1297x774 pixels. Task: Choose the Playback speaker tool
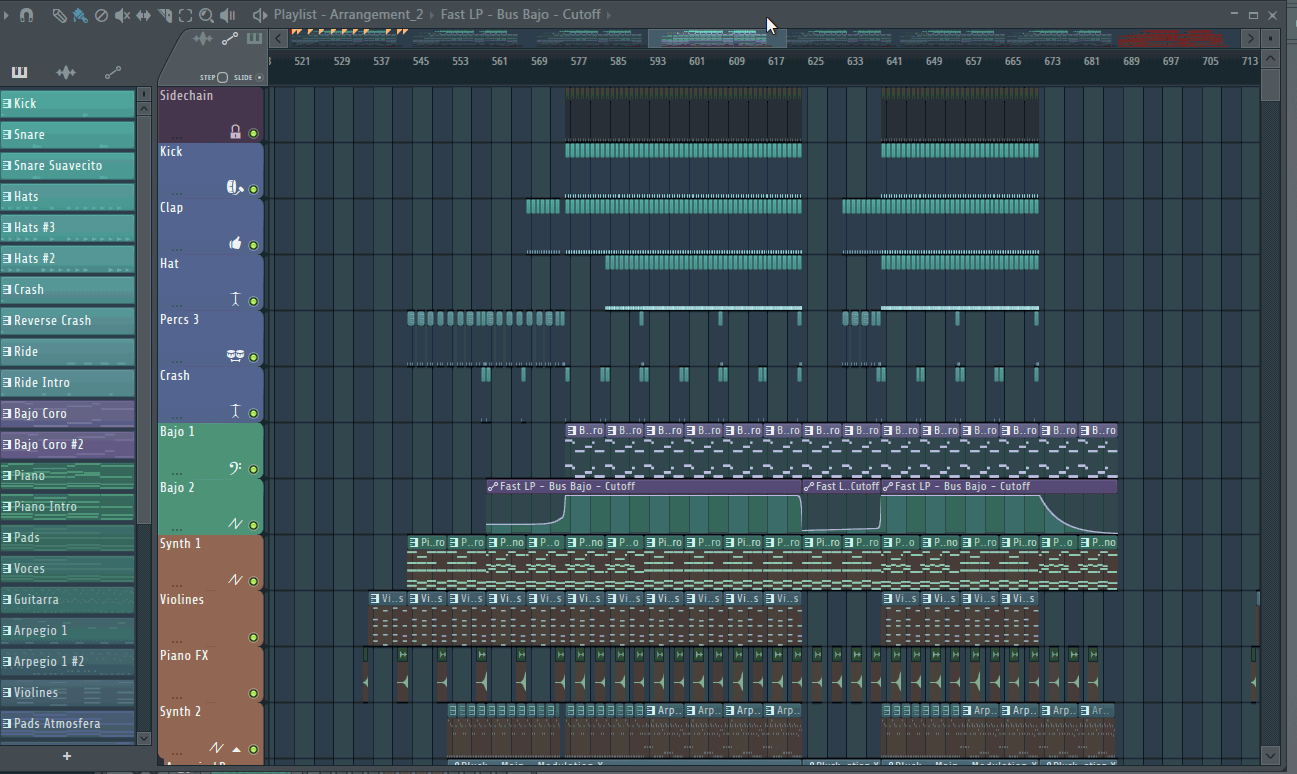(x=228, y=15)
